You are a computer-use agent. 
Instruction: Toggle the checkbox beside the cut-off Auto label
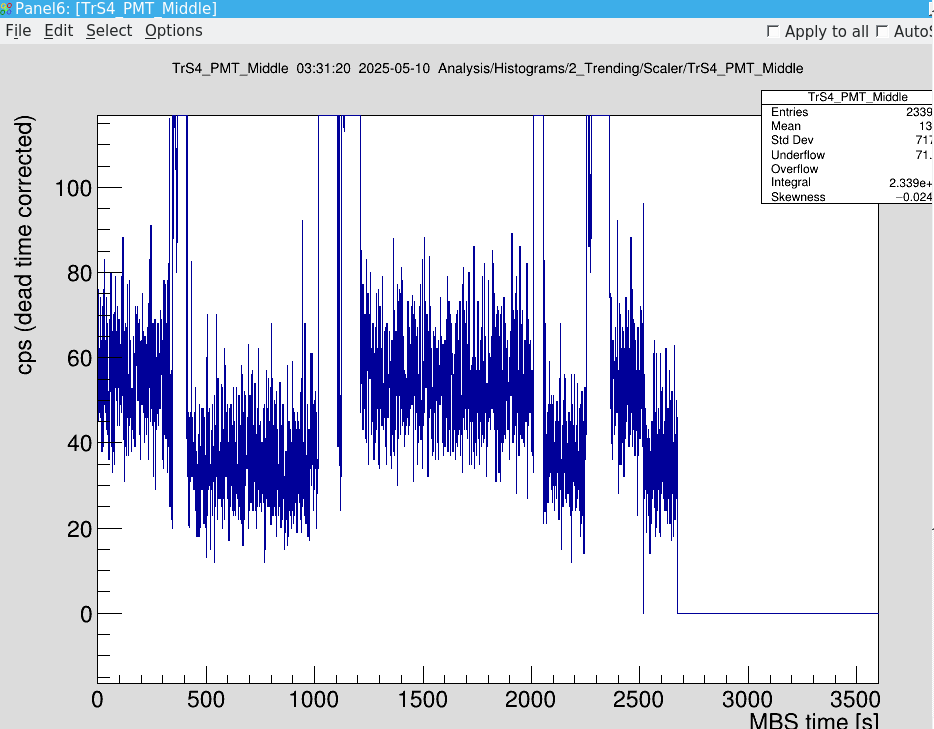[882, 31]
